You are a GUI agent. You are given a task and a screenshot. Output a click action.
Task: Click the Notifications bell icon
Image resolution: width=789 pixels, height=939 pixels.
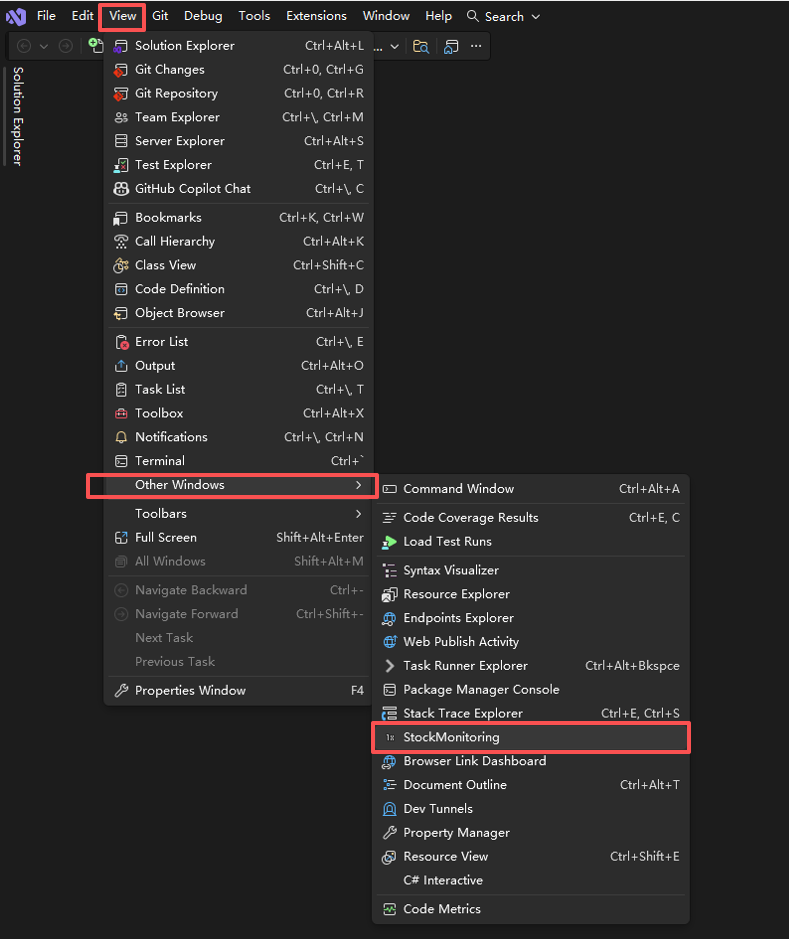(x=121, y=437)
